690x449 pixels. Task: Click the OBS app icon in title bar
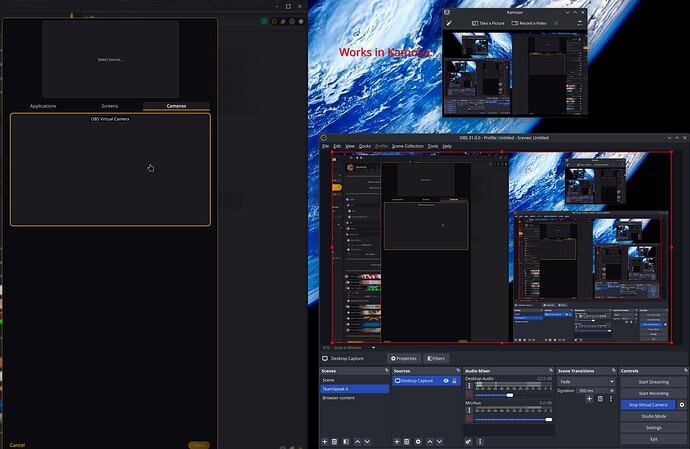coord(324,138)
